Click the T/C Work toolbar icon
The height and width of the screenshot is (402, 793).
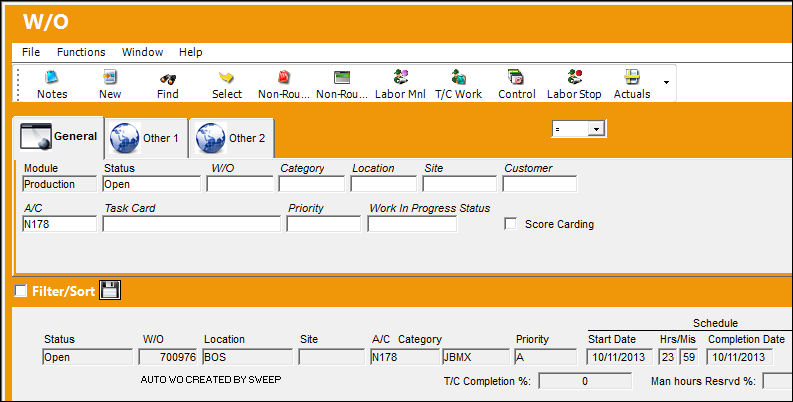(459, 77)
